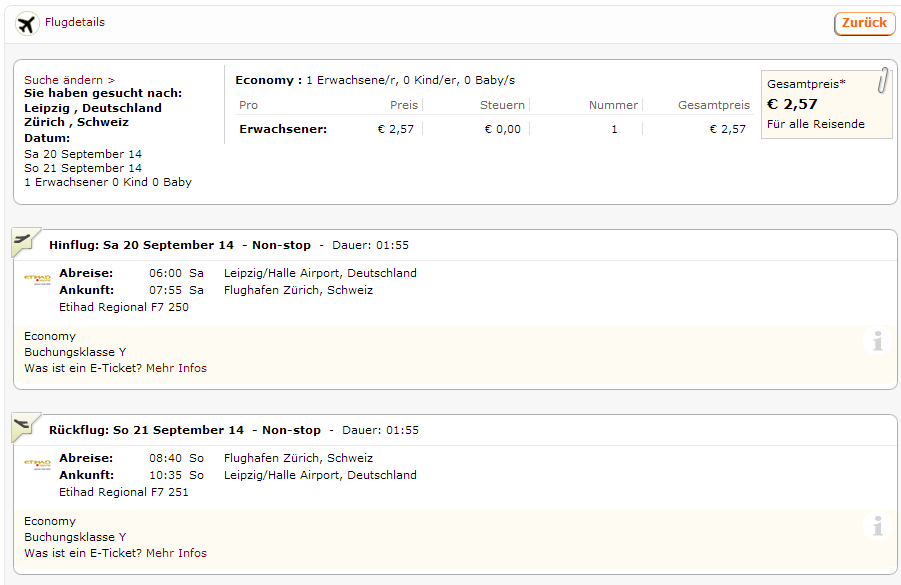Open the info icon for the Rückflug fare
The image size is (901, 585).
click(877, 526)
